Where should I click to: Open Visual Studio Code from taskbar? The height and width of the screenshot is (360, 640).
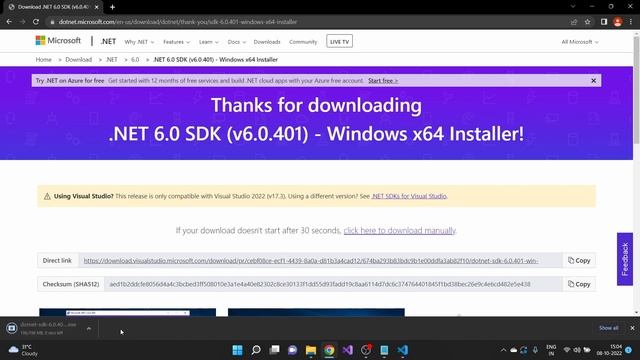tap(402, 350)
